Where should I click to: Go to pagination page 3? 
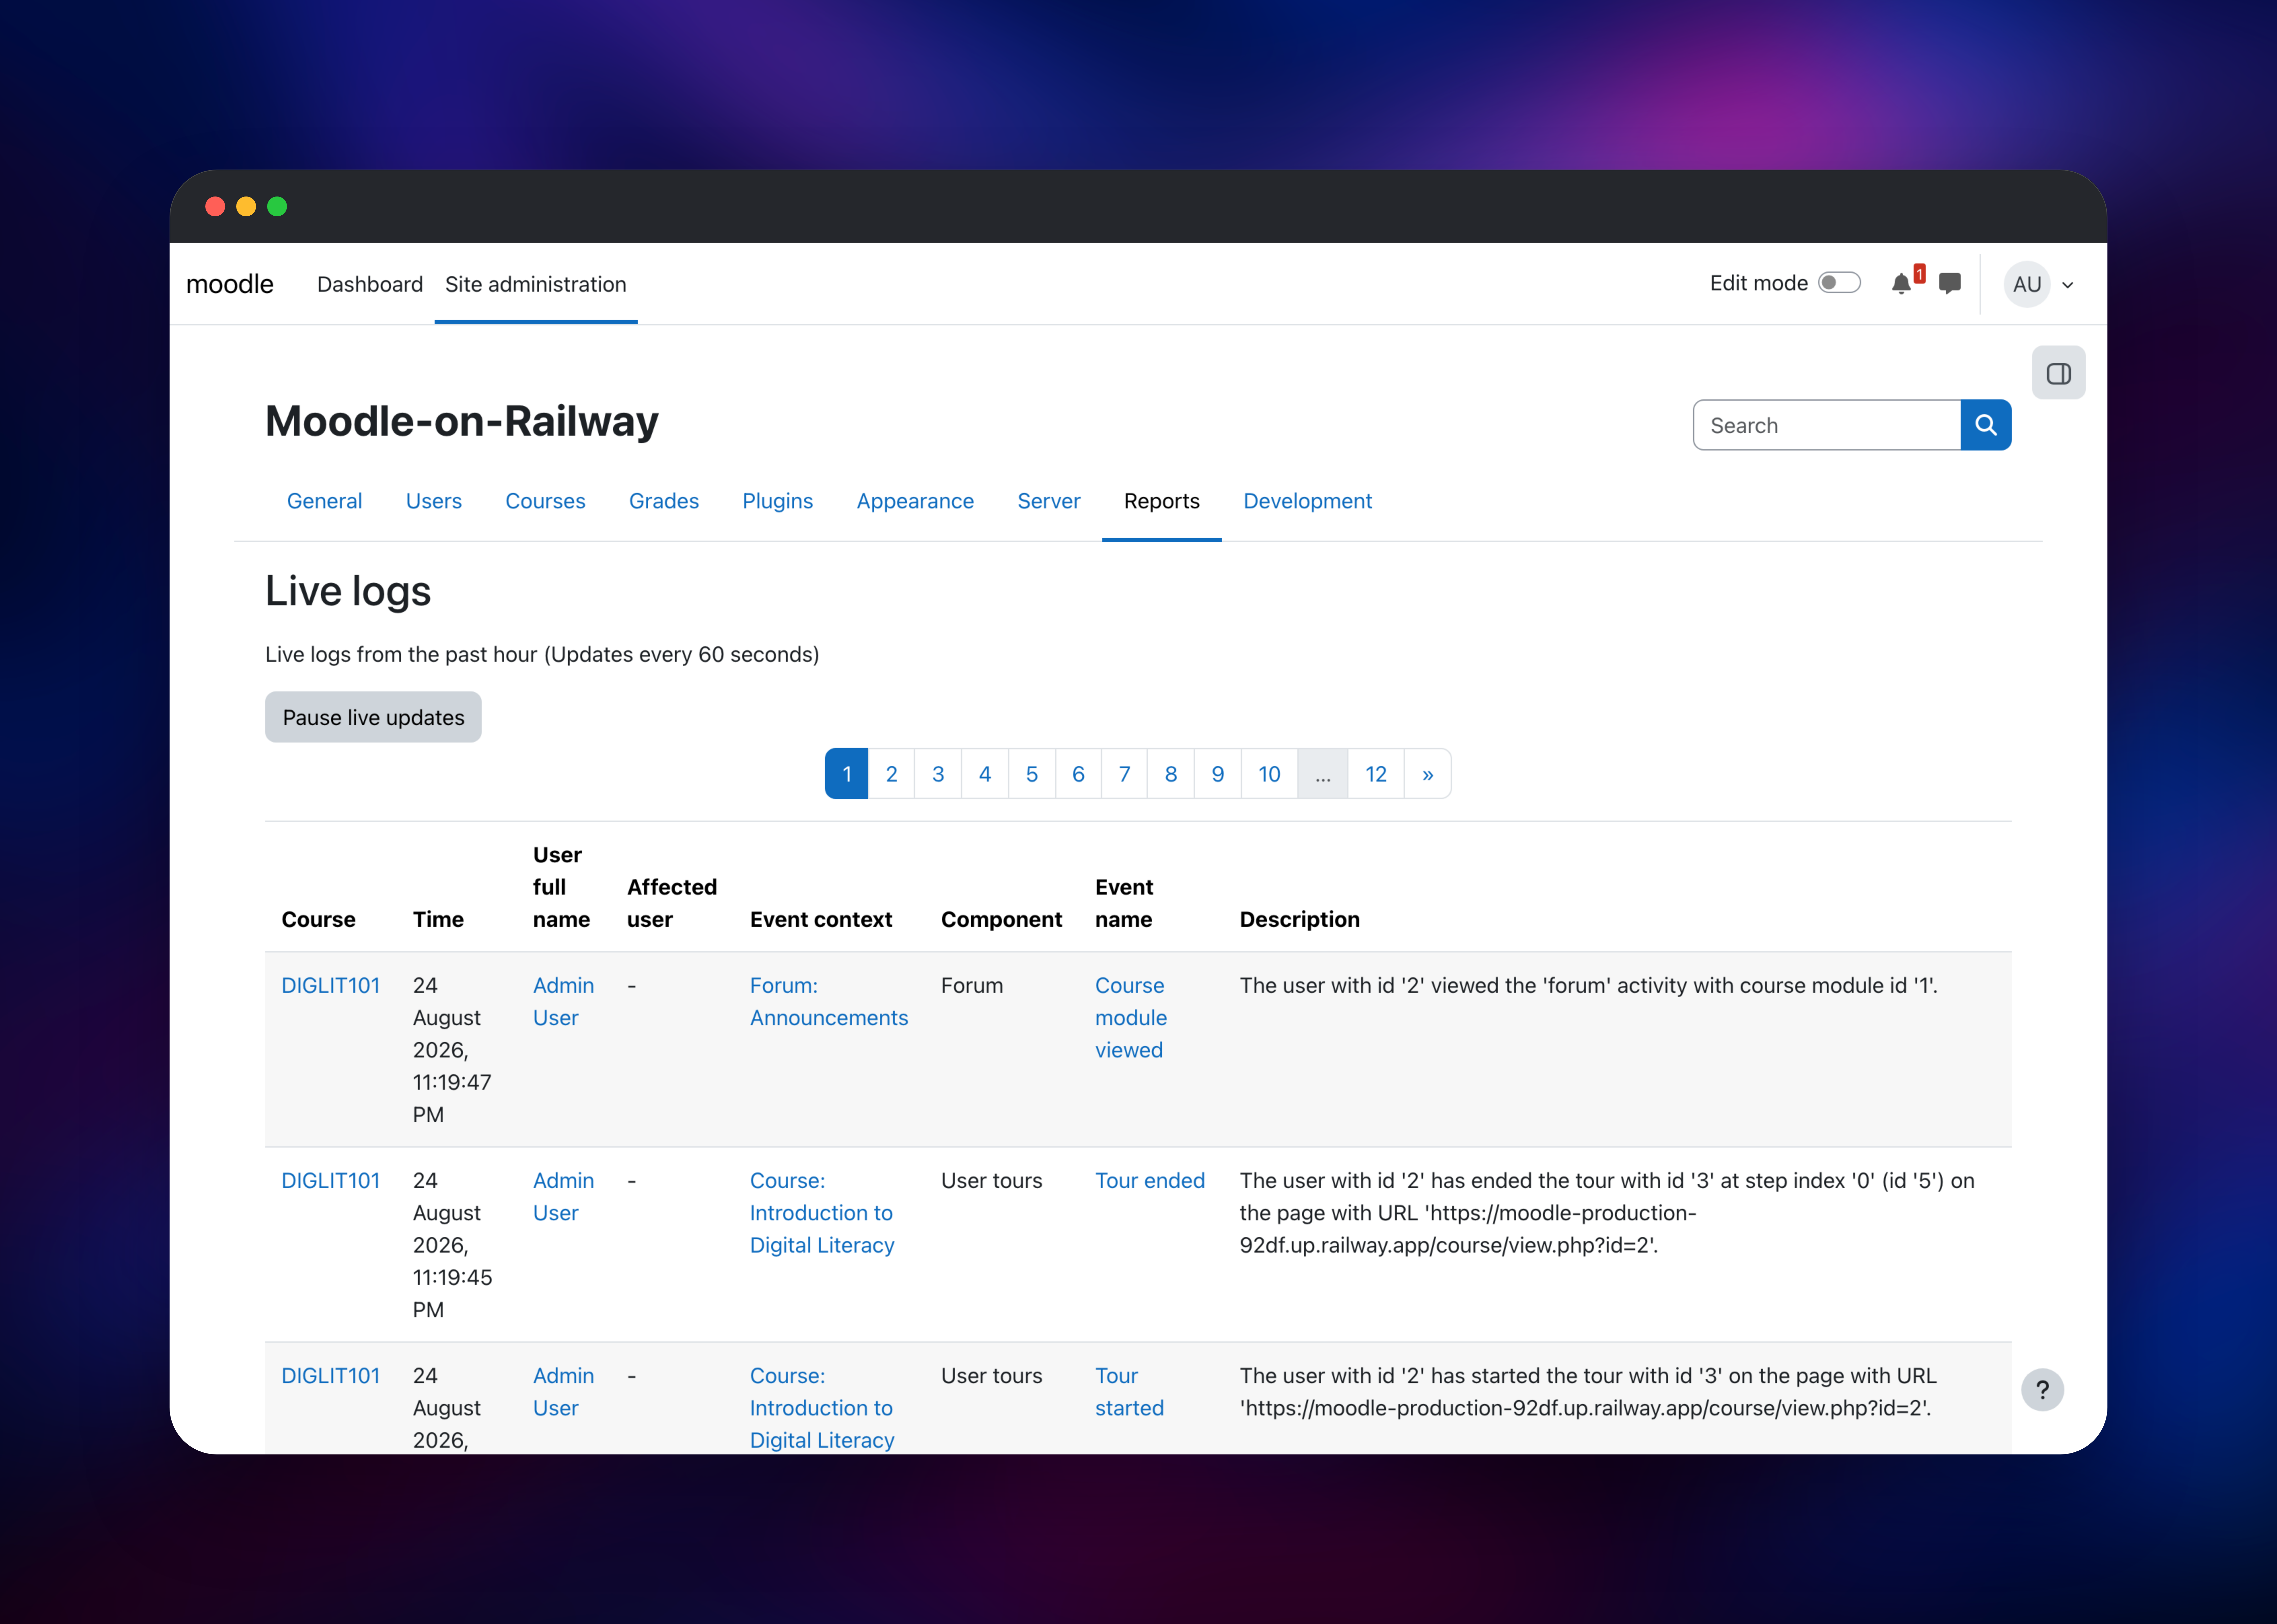click(938, 774)
